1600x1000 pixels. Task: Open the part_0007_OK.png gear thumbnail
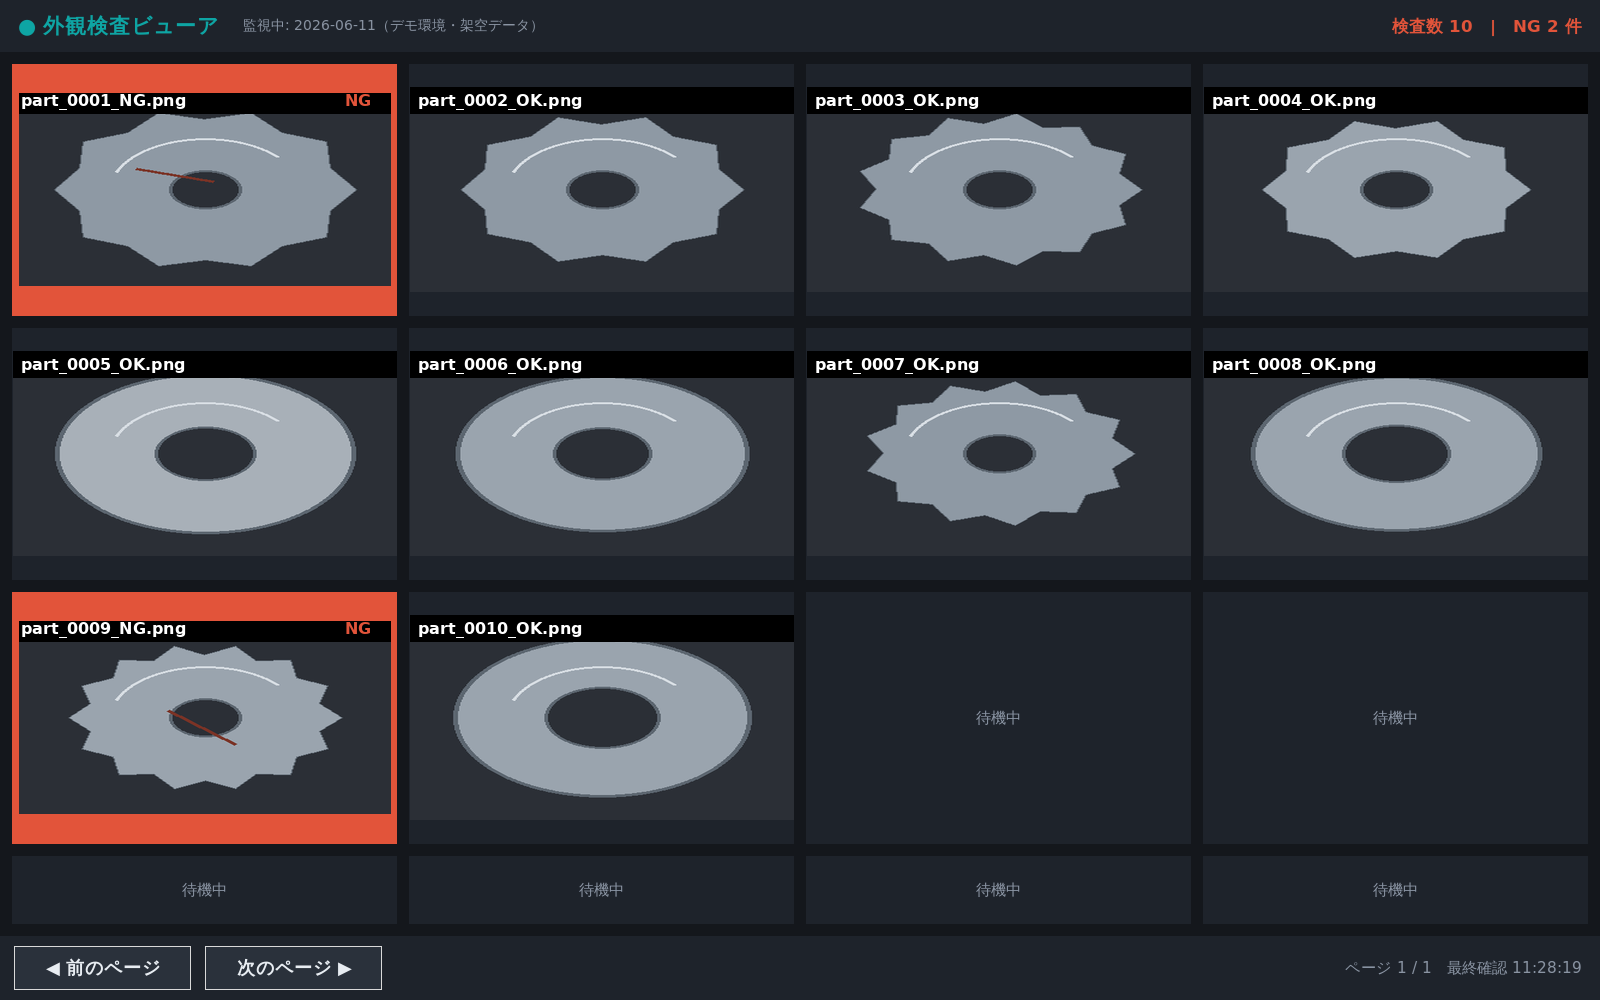coord(999,454)
